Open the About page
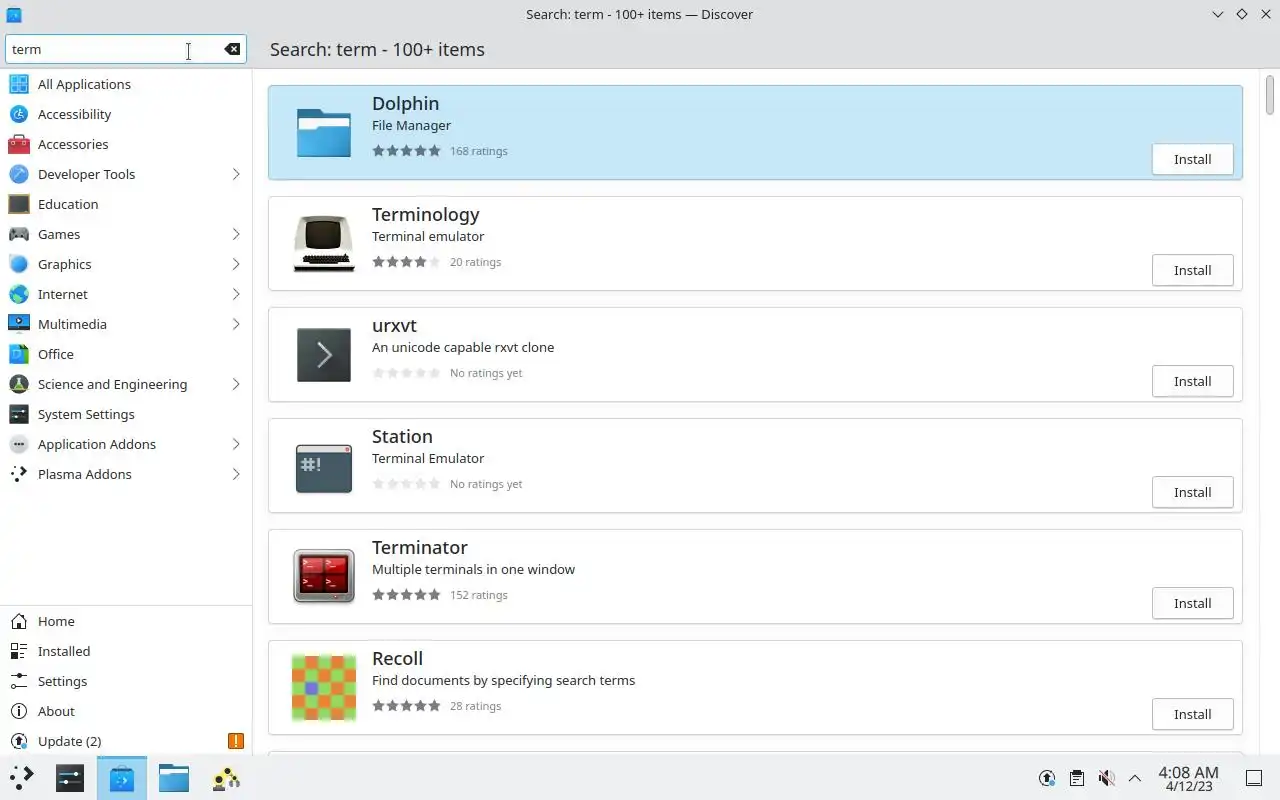The image size is (1280, 800). pos(126,711)
